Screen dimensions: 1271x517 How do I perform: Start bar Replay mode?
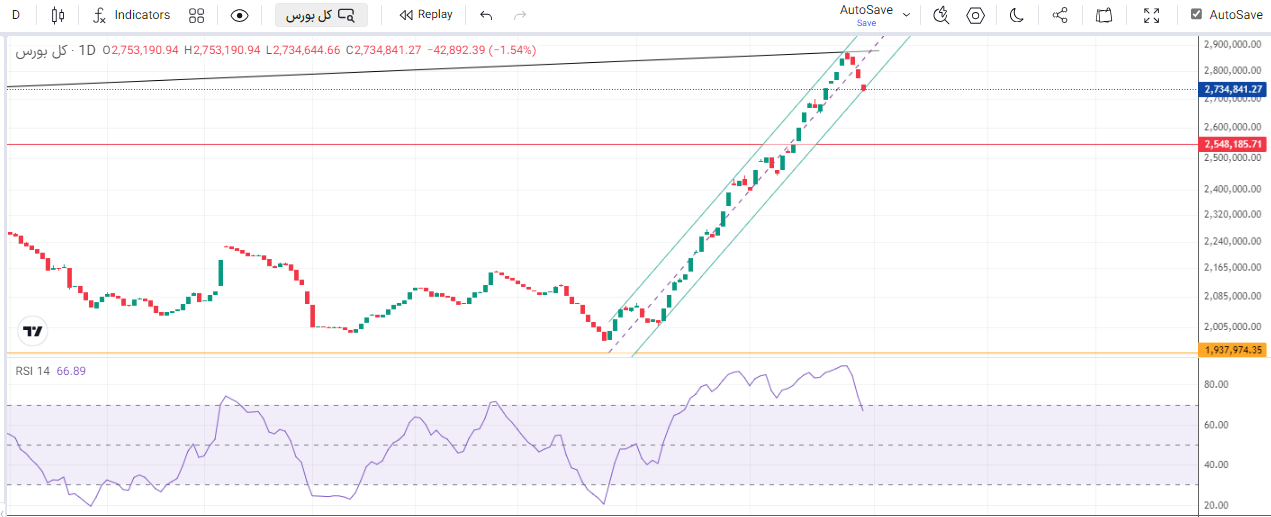click(426, 15)
